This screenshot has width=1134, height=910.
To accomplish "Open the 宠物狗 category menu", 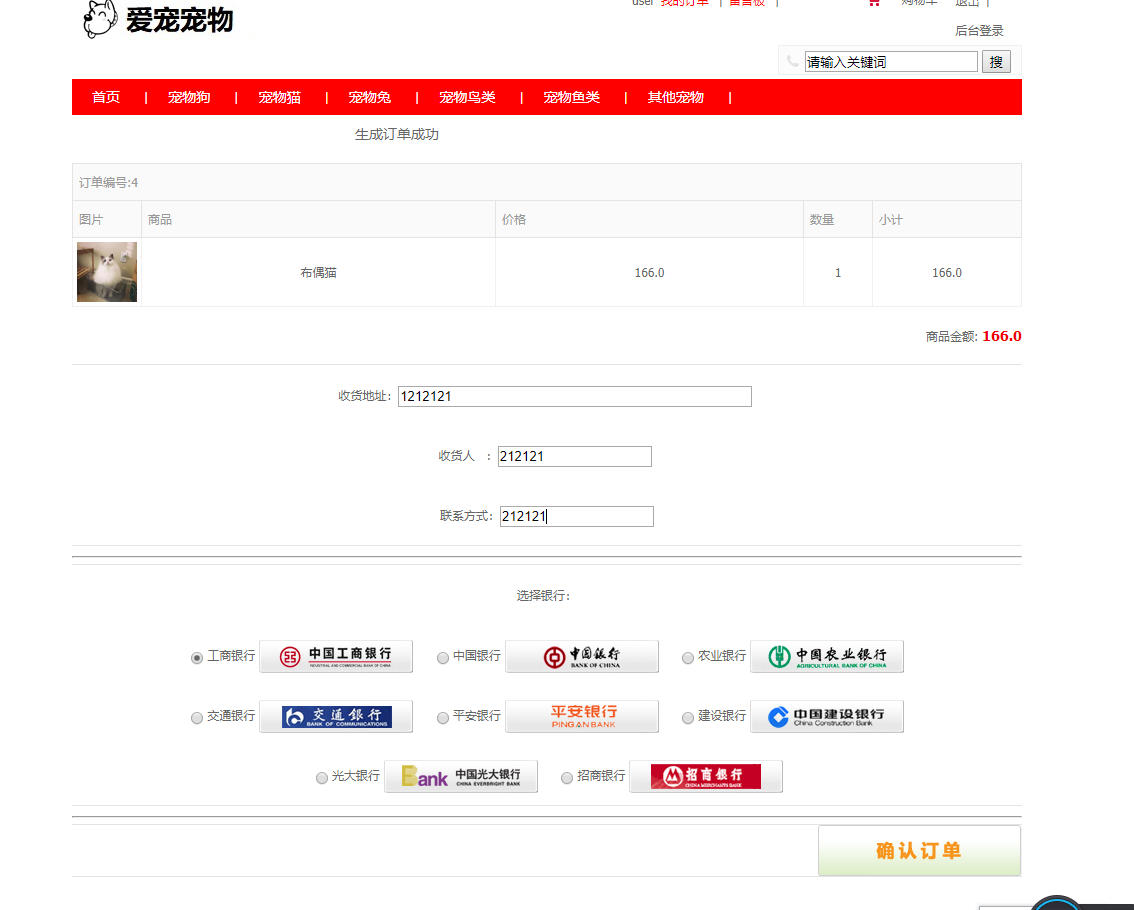I will pyautogui.click(x=188, y=97).
